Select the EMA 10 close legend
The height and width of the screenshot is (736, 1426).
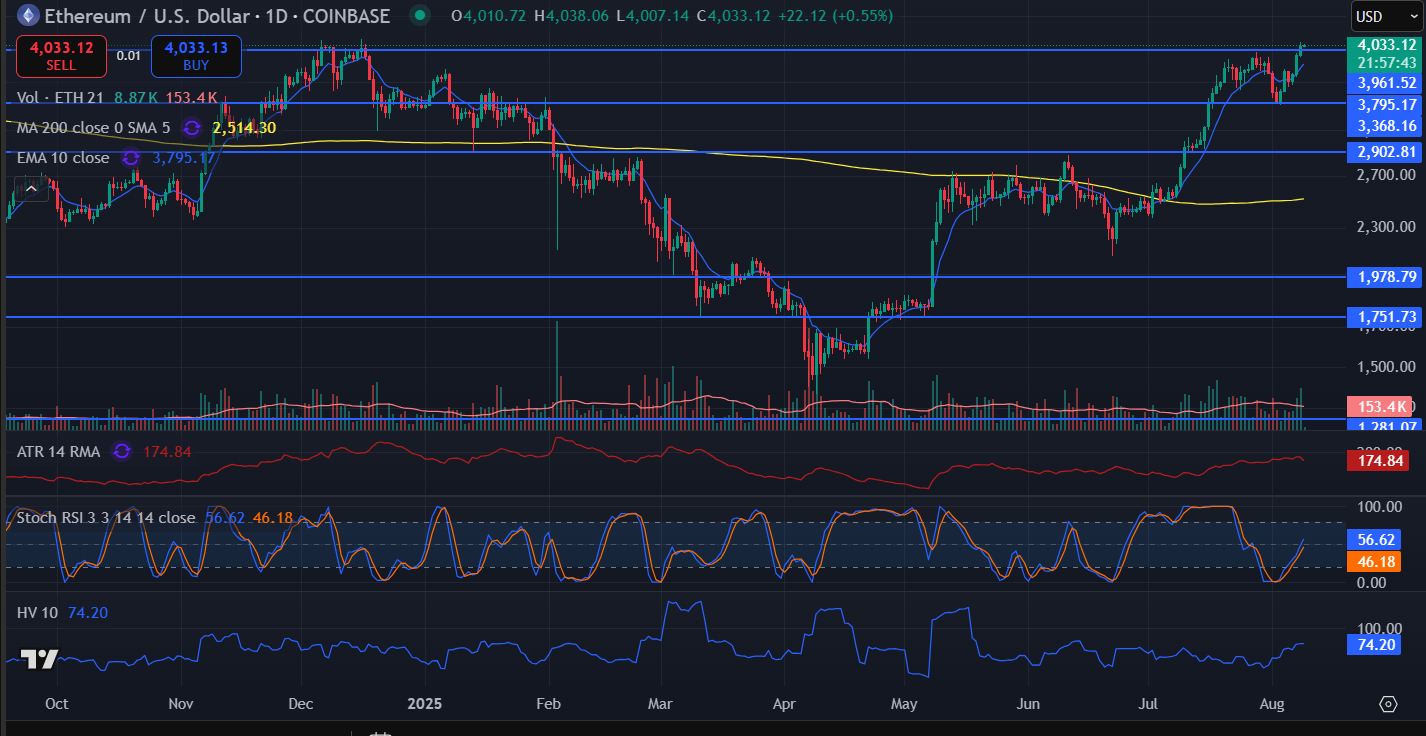pos(63,158)
